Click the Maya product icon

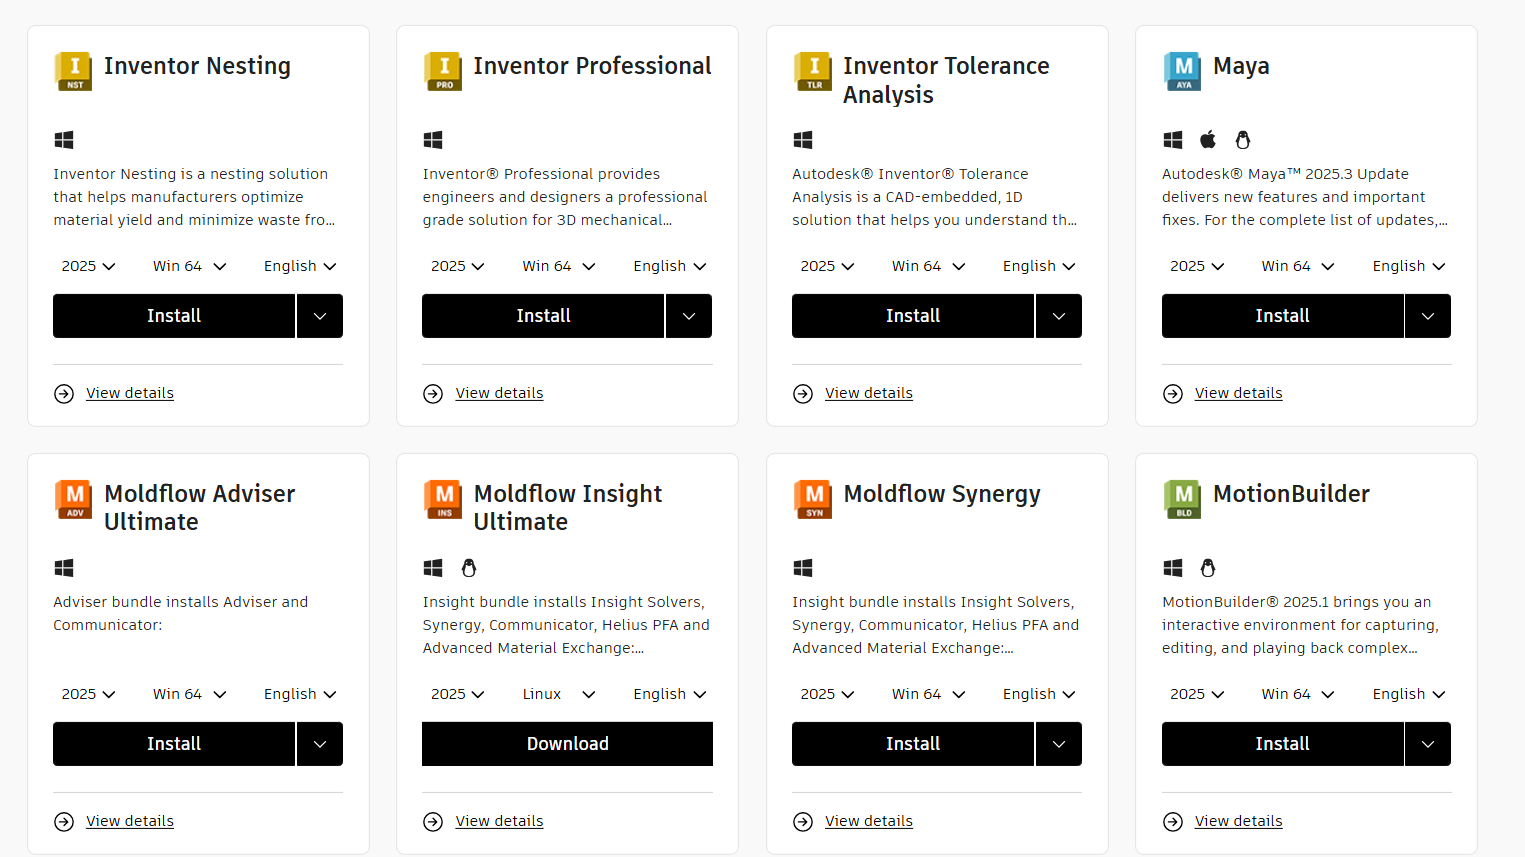pyautogui.click(x=1182, y=71)
